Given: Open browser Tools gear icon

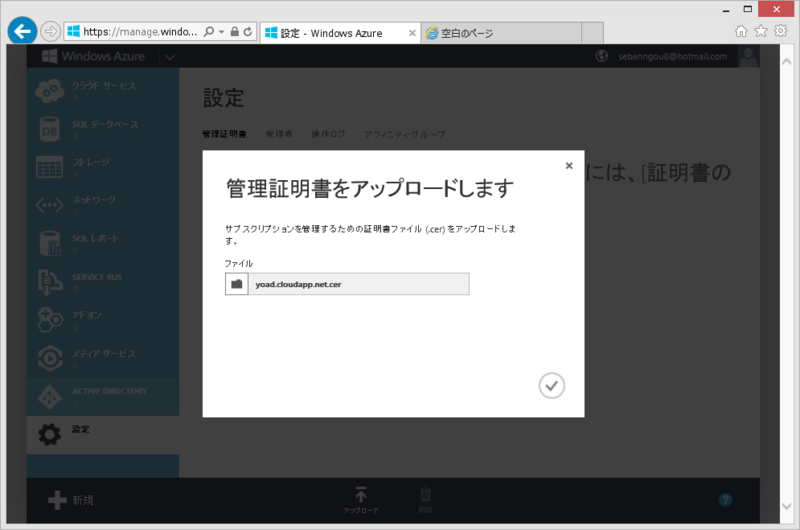Looking at the screenshot, I should (x=781, y=31).
